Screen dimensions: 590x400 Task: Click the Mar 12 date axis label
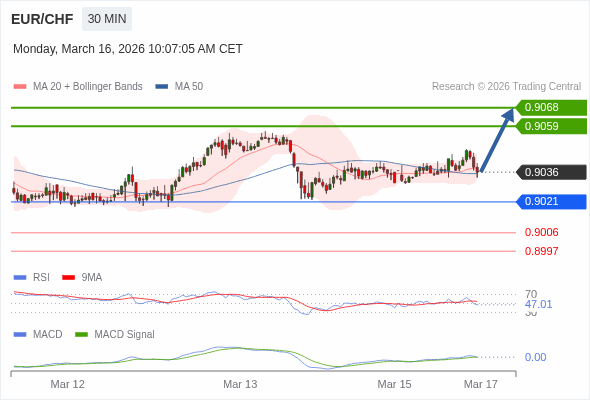(68, 384)
